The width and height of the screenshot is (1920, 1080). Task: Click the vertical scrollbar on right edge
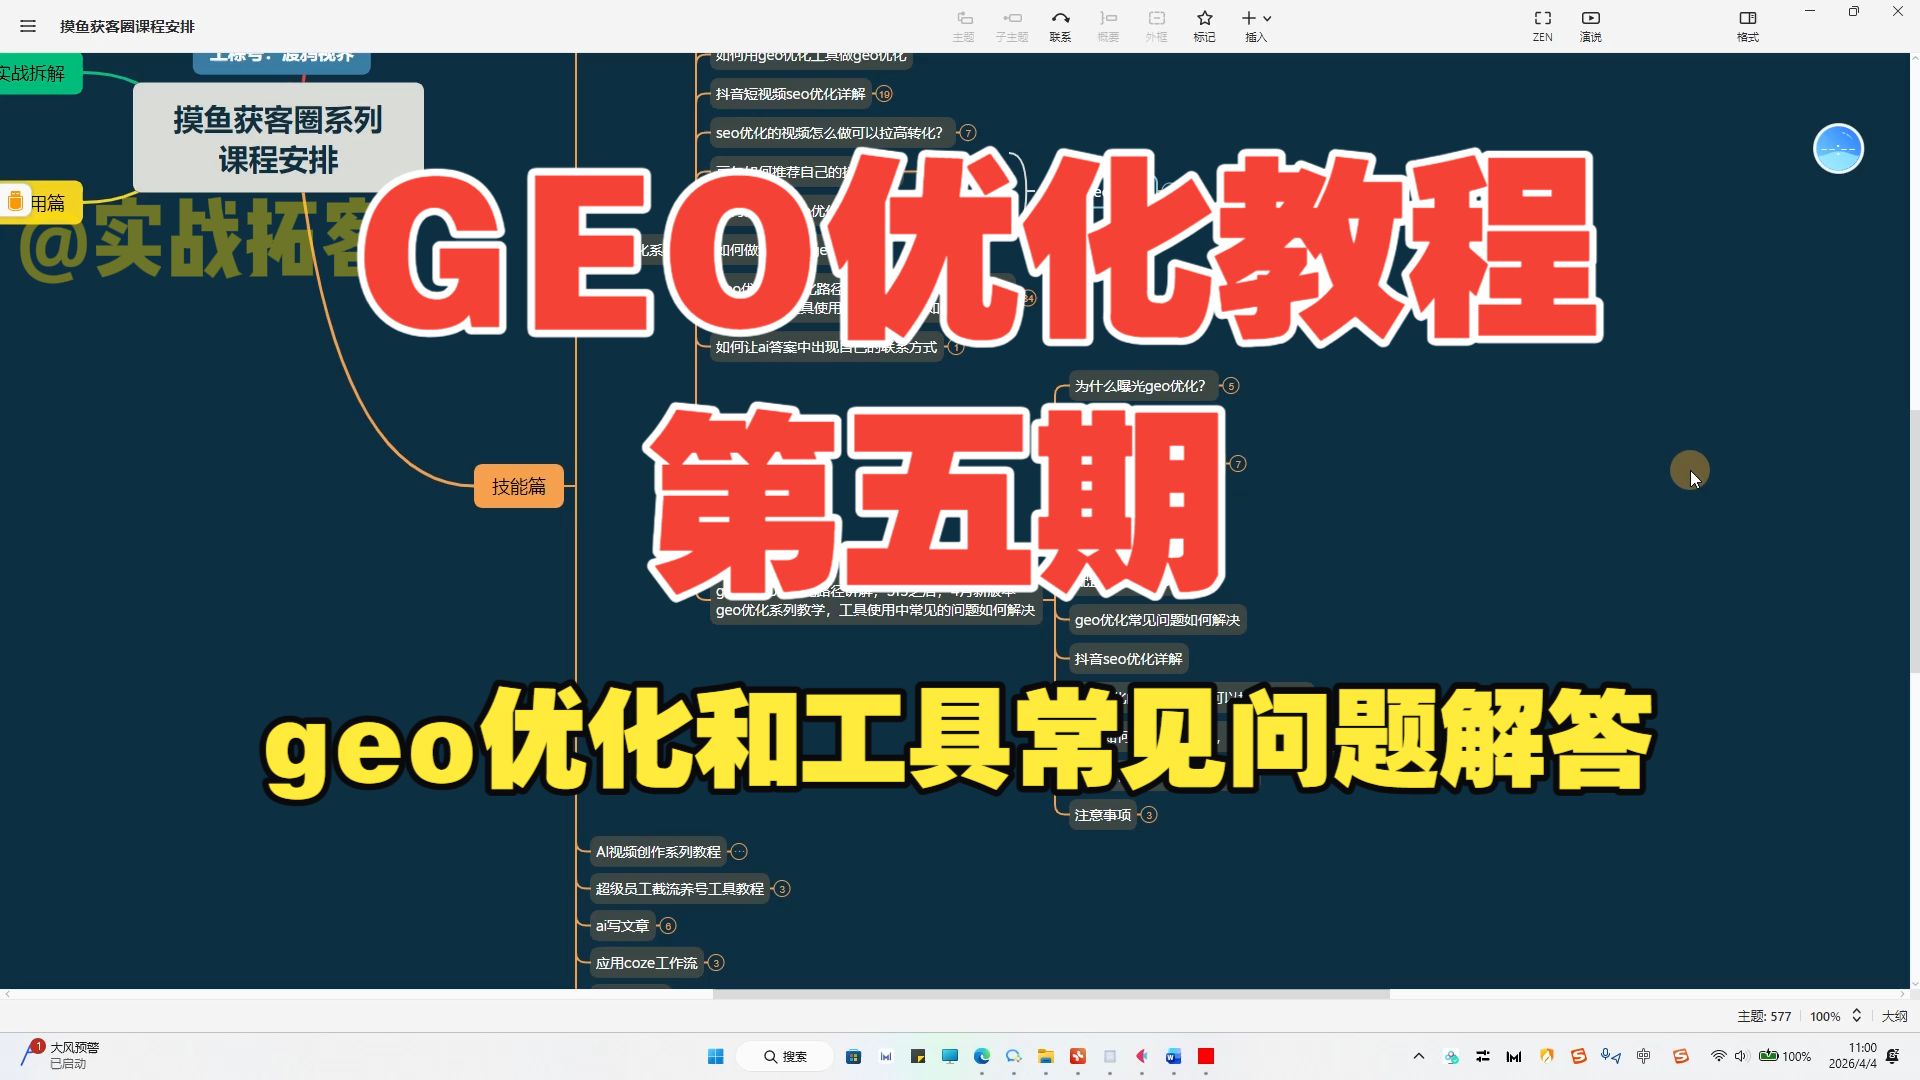(x=1914, y=540)
